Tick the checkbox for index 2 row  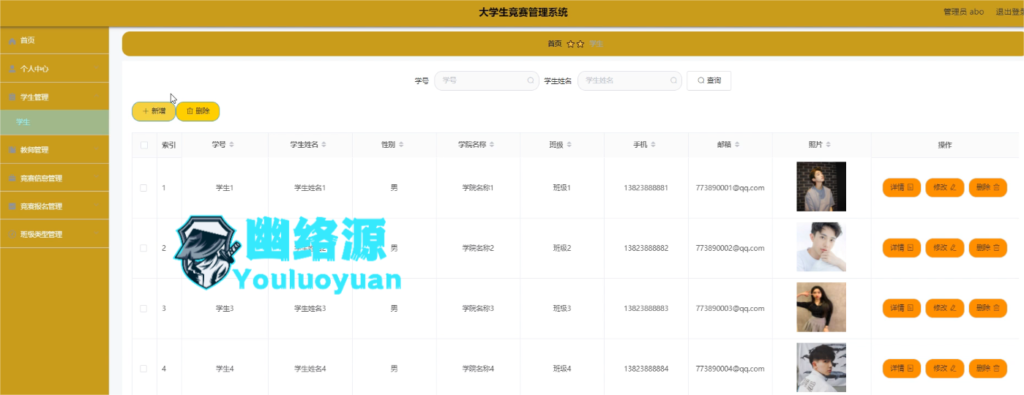pyautogui.click(x=144, y=248)
